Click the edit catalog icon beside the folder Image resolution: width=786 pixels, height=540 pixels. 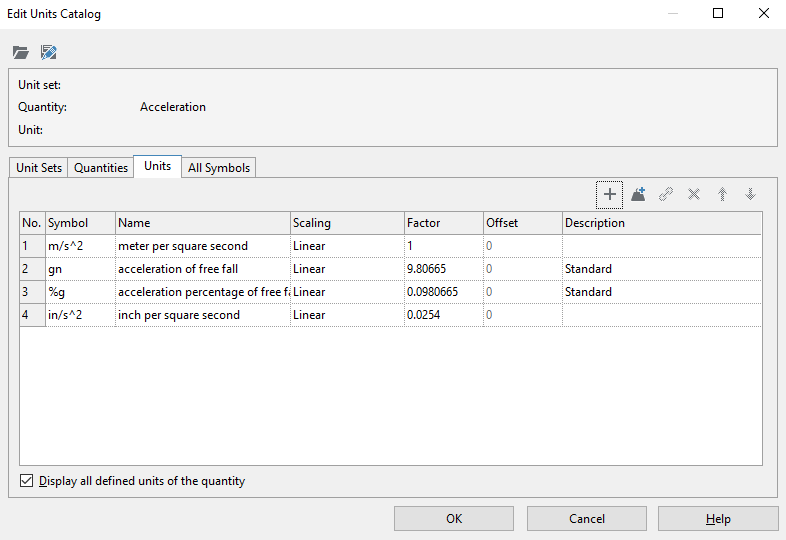click(x=48, y=52)
